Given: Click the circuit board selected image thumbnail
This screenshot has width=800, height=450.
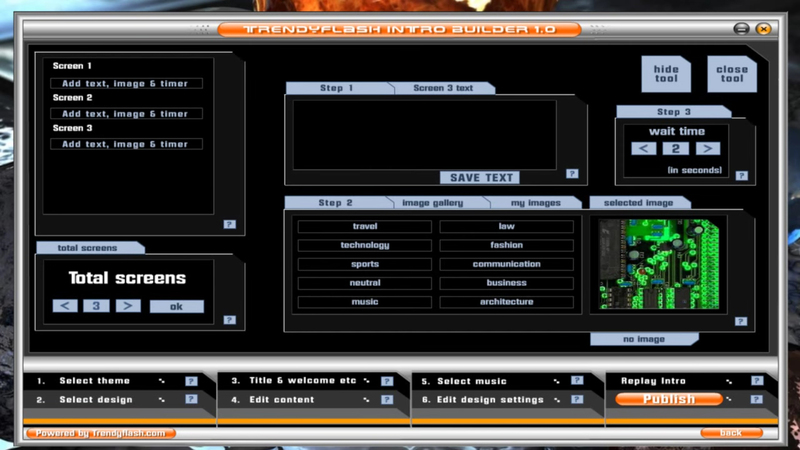Looking at the screenshot, I should click(659, 264).
